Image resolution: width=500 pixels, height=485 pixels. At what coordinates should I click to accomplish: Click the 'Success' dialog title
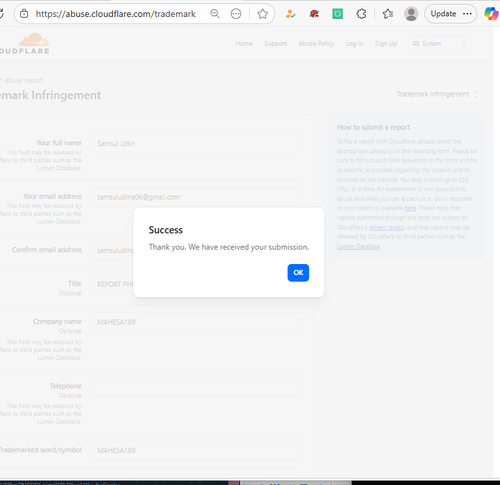click(x=166, y=230)
